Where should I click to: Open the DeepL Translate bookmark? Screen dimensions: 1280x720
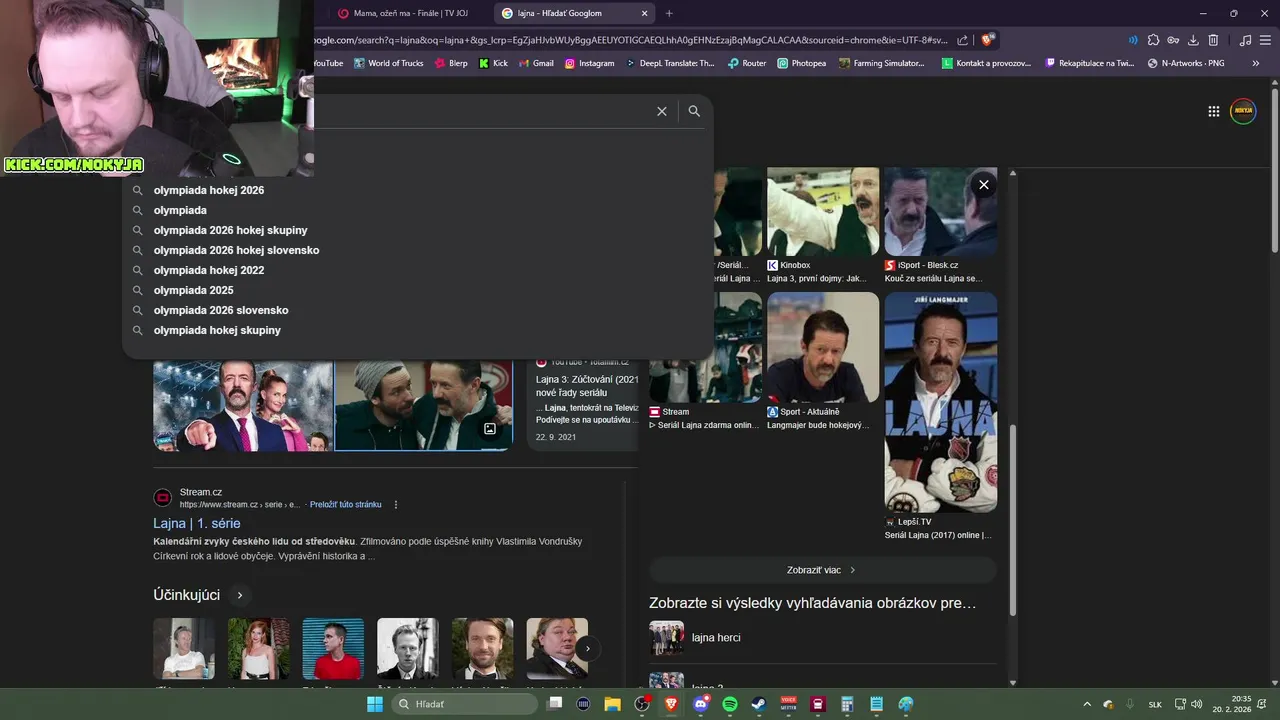point(670,63)
